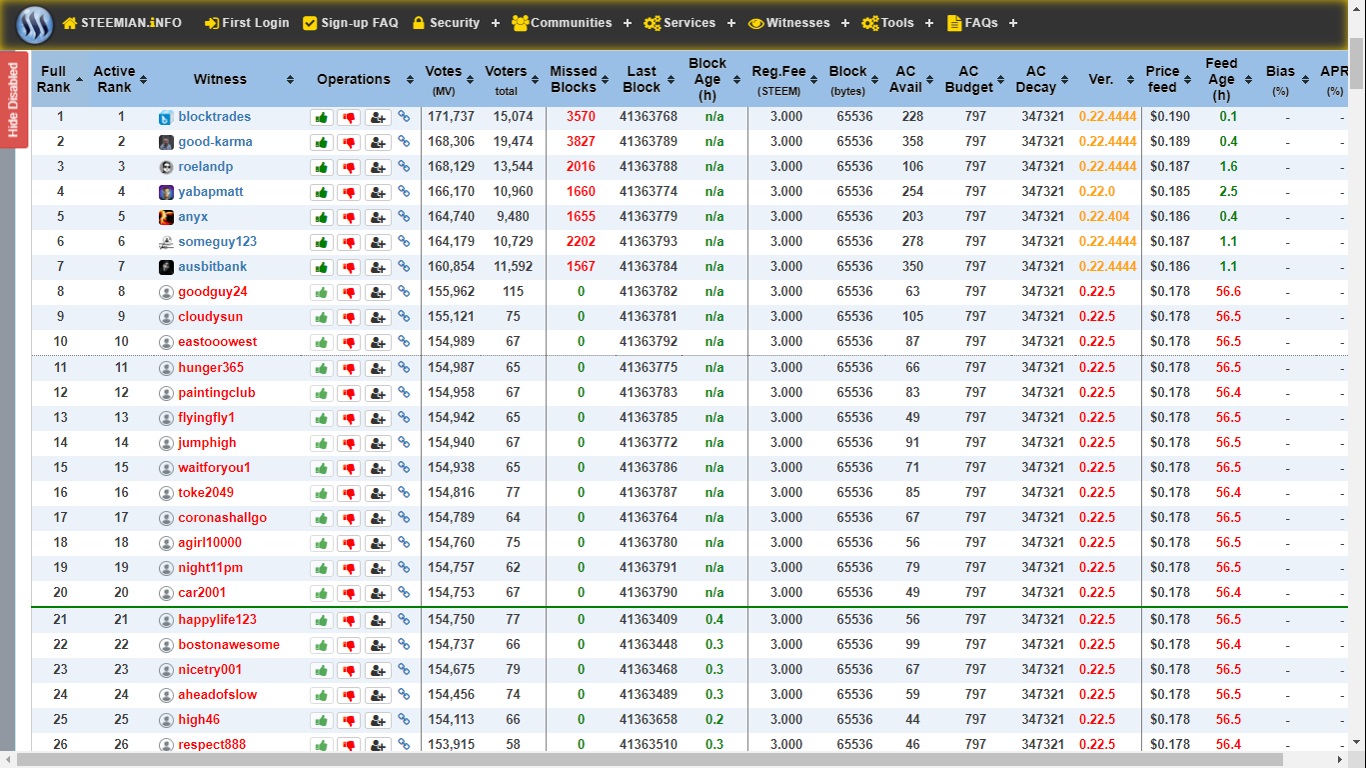Sort table by Missed Blocks arrows
The width and height of the screenshot is (1366, 768).
[603, 80]
